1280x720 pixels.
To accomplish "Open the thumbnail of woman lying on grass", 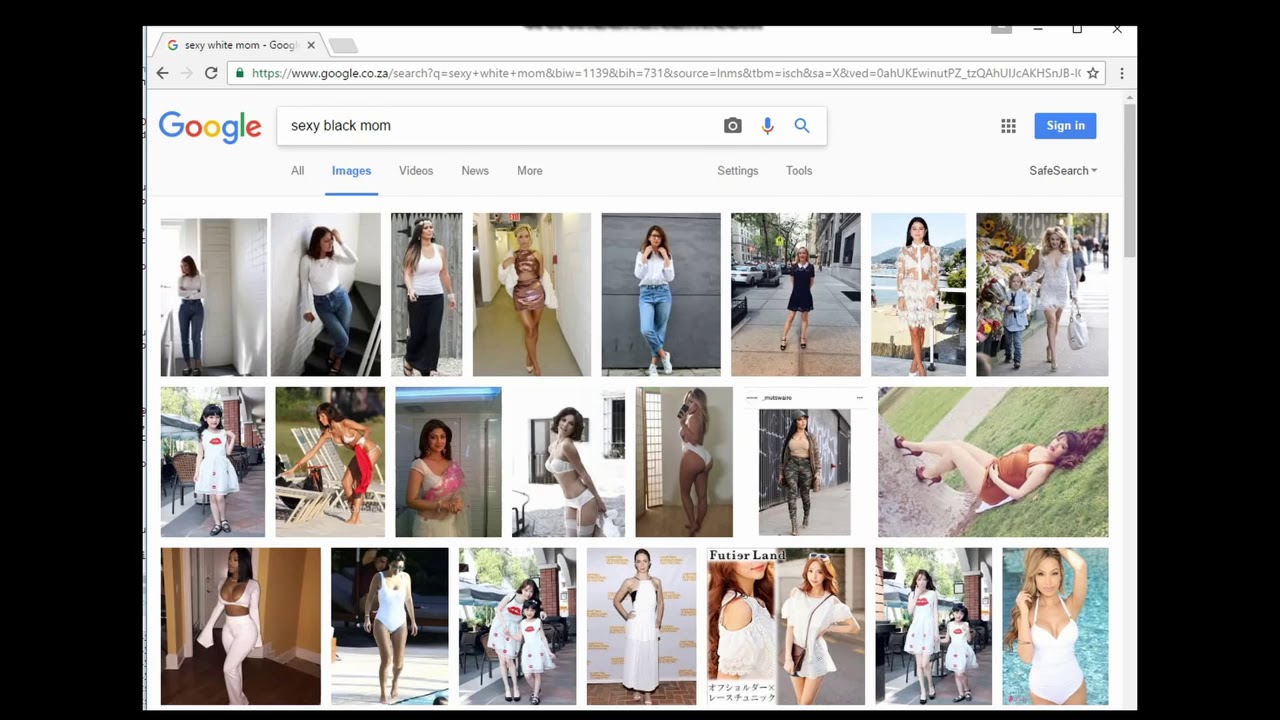I will click(993, 462).
